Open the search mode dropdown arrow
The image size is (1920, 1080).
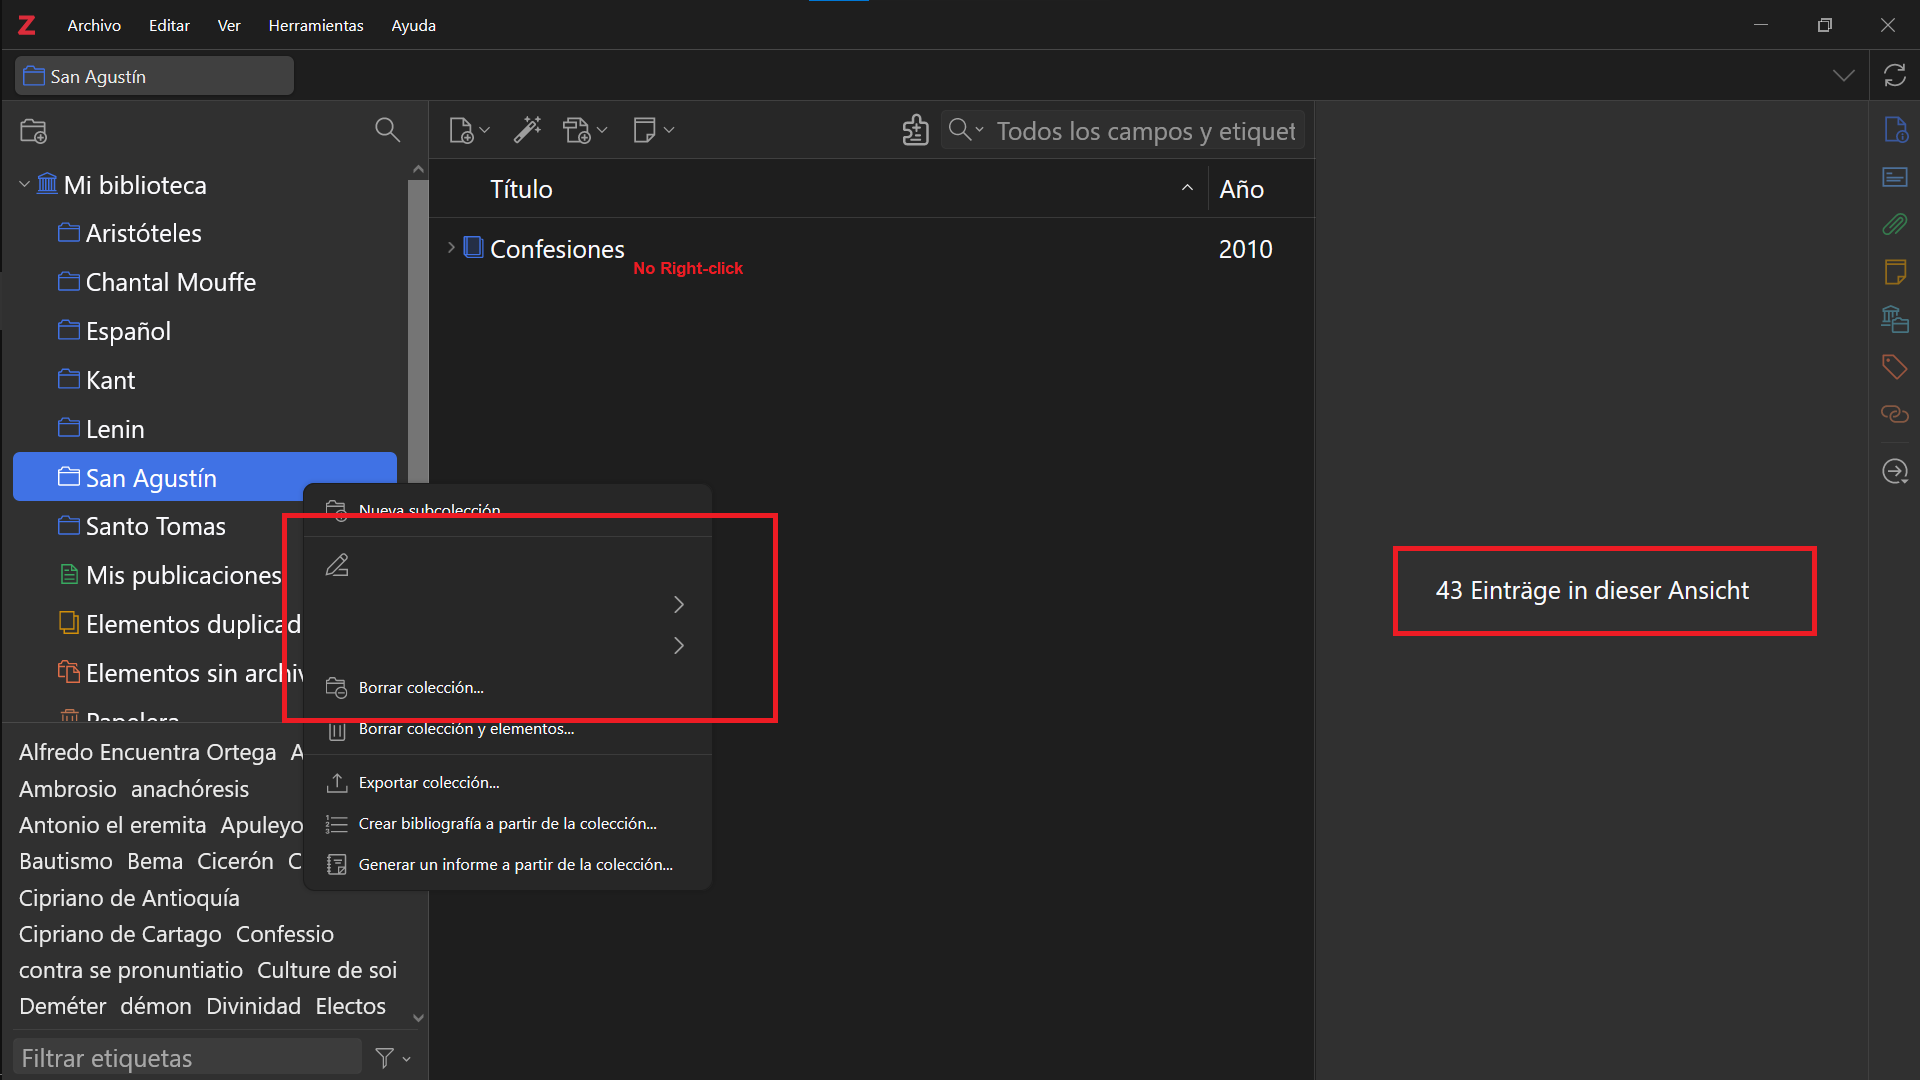point(979,130)
